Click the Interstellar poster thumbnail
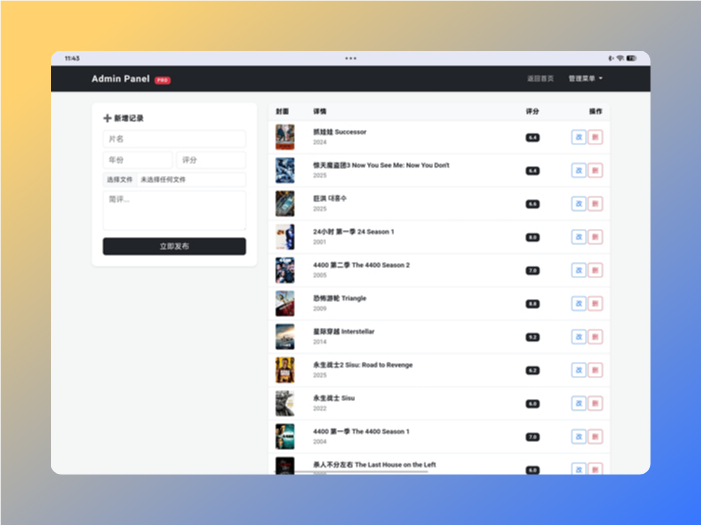This screenshot has height=525, width=701. point(285,337)
